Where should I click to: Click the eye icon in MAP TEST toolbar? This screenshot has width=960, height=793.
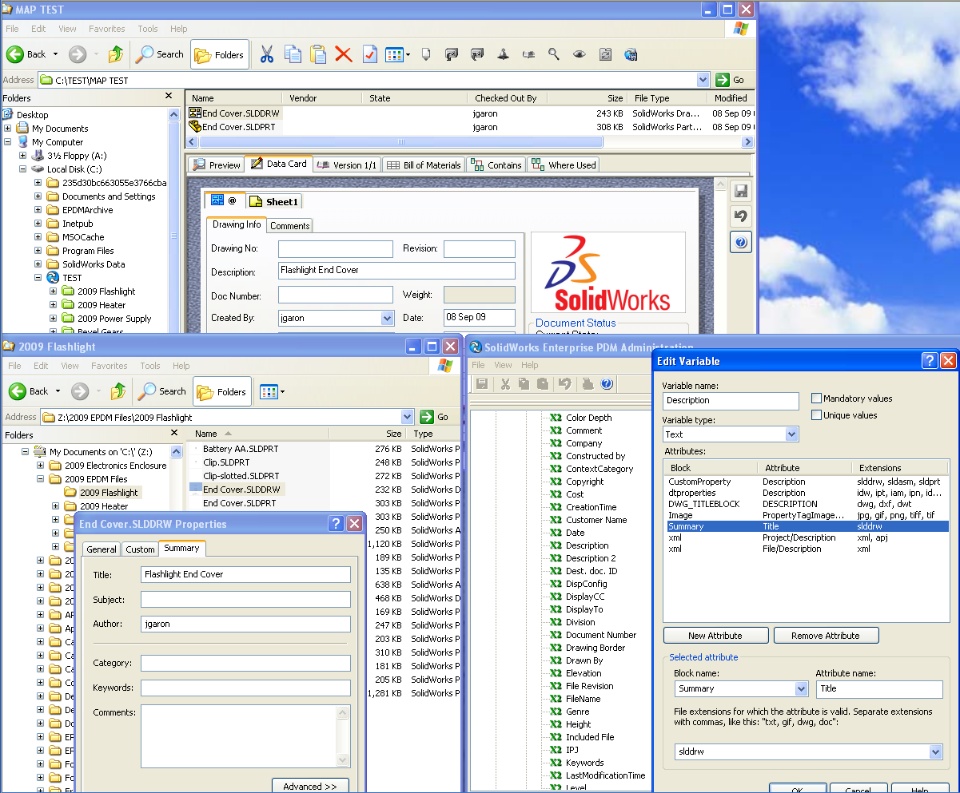pos(579,54)
